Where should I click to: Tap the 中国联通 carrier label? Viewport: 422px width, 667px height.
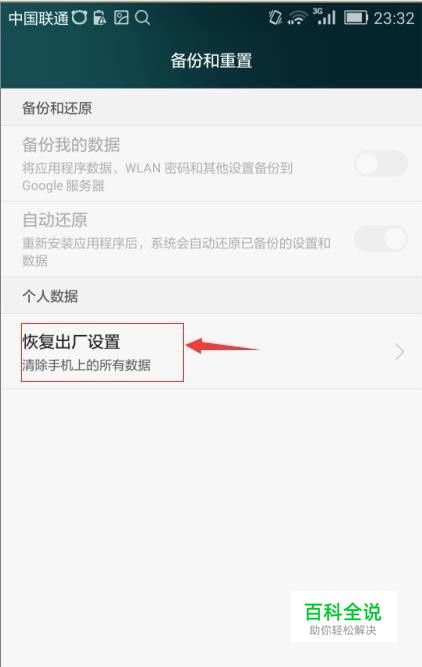[38, 18]
